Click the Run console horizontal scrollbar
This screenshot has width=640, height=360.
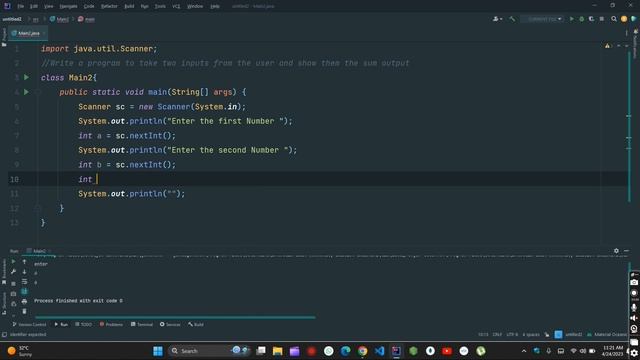175,317
